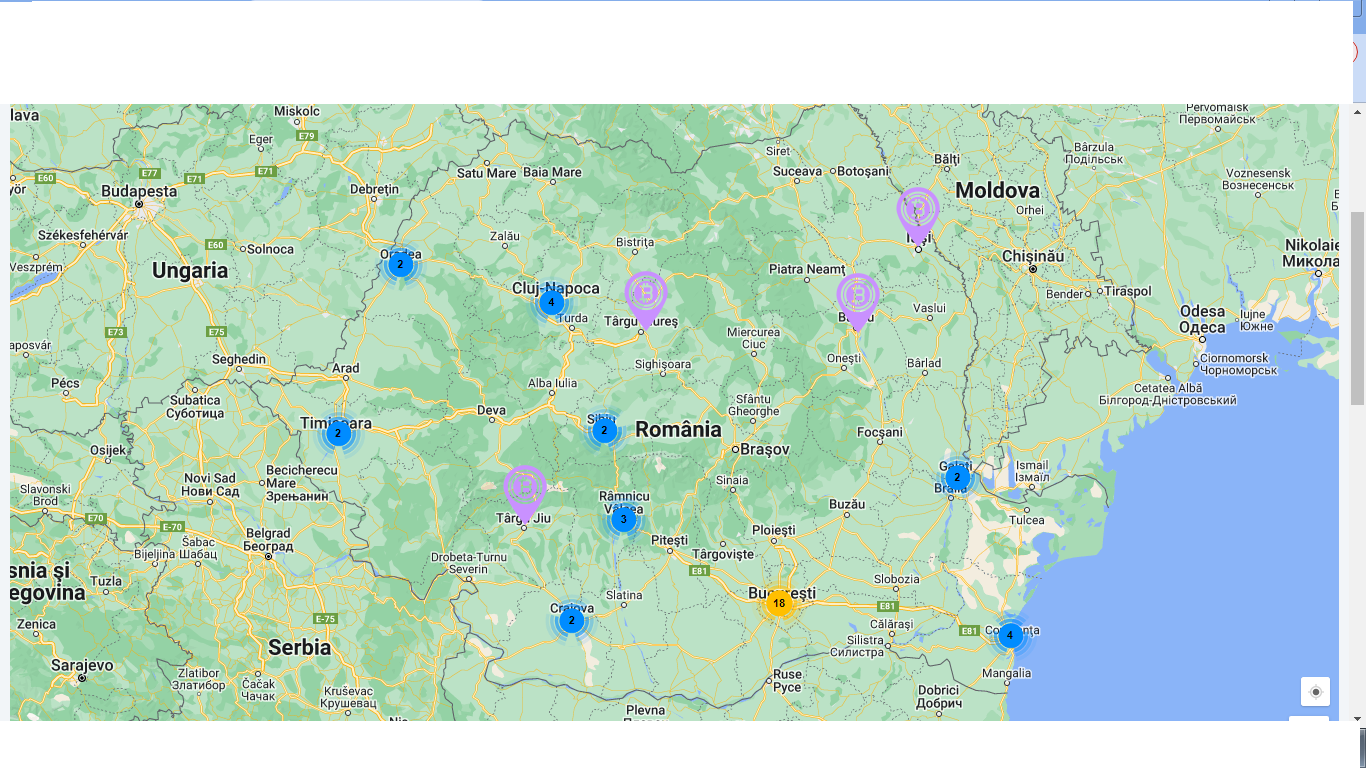This screenshot has height=768, width=1366.
Task: Click the Călărași city label
Action: [892, 623]
